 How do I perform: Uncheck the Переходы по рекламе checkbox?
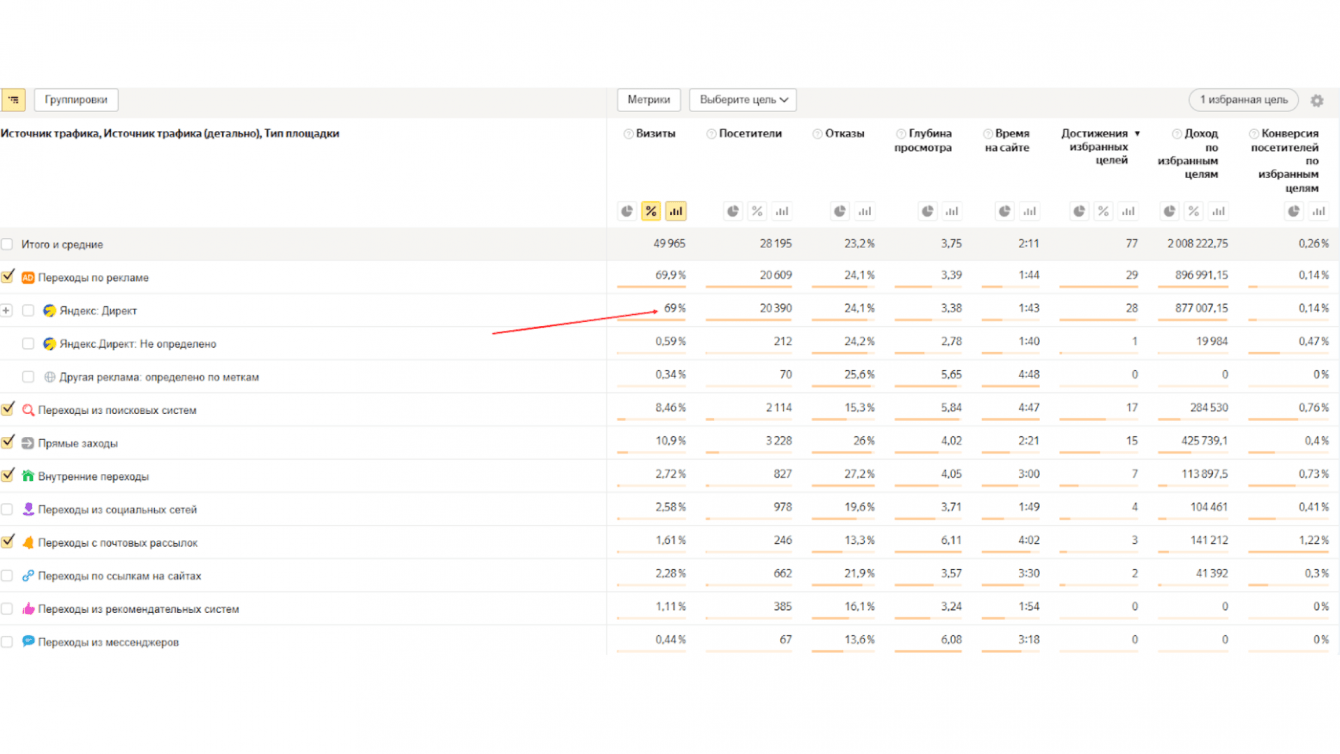(x=8, y=277)
